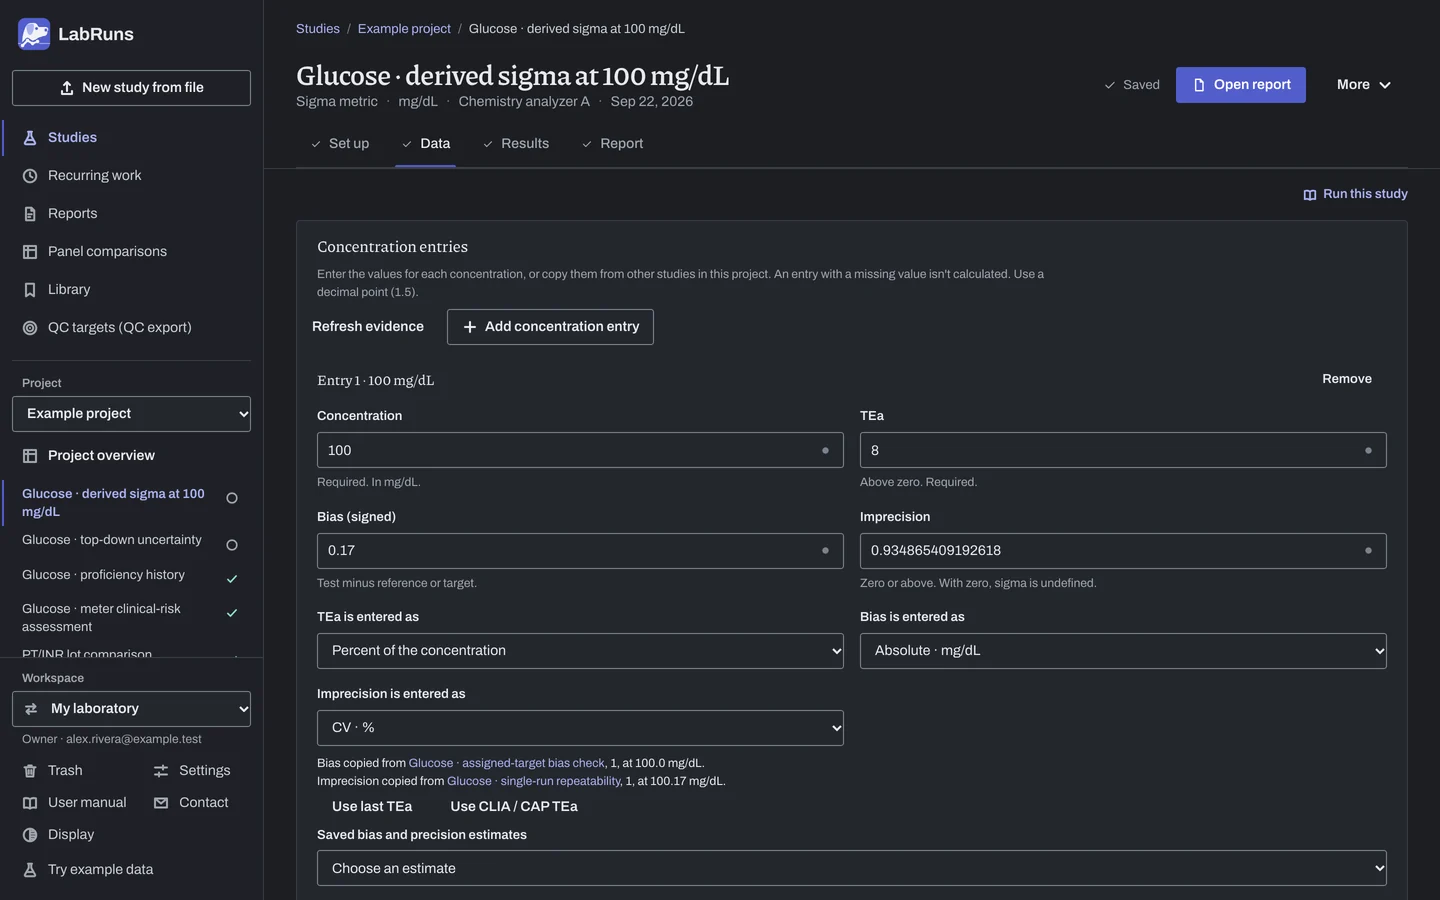The width and height of the screenshot is (1440, 900).
Task: Open Panel comparisons
Action: 131,252
